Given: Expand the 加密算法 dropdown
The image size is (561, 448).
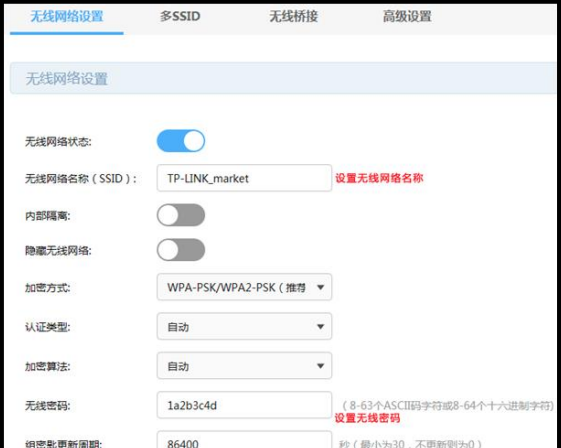Looking at the screenshot, I should (x=244, y=366).
